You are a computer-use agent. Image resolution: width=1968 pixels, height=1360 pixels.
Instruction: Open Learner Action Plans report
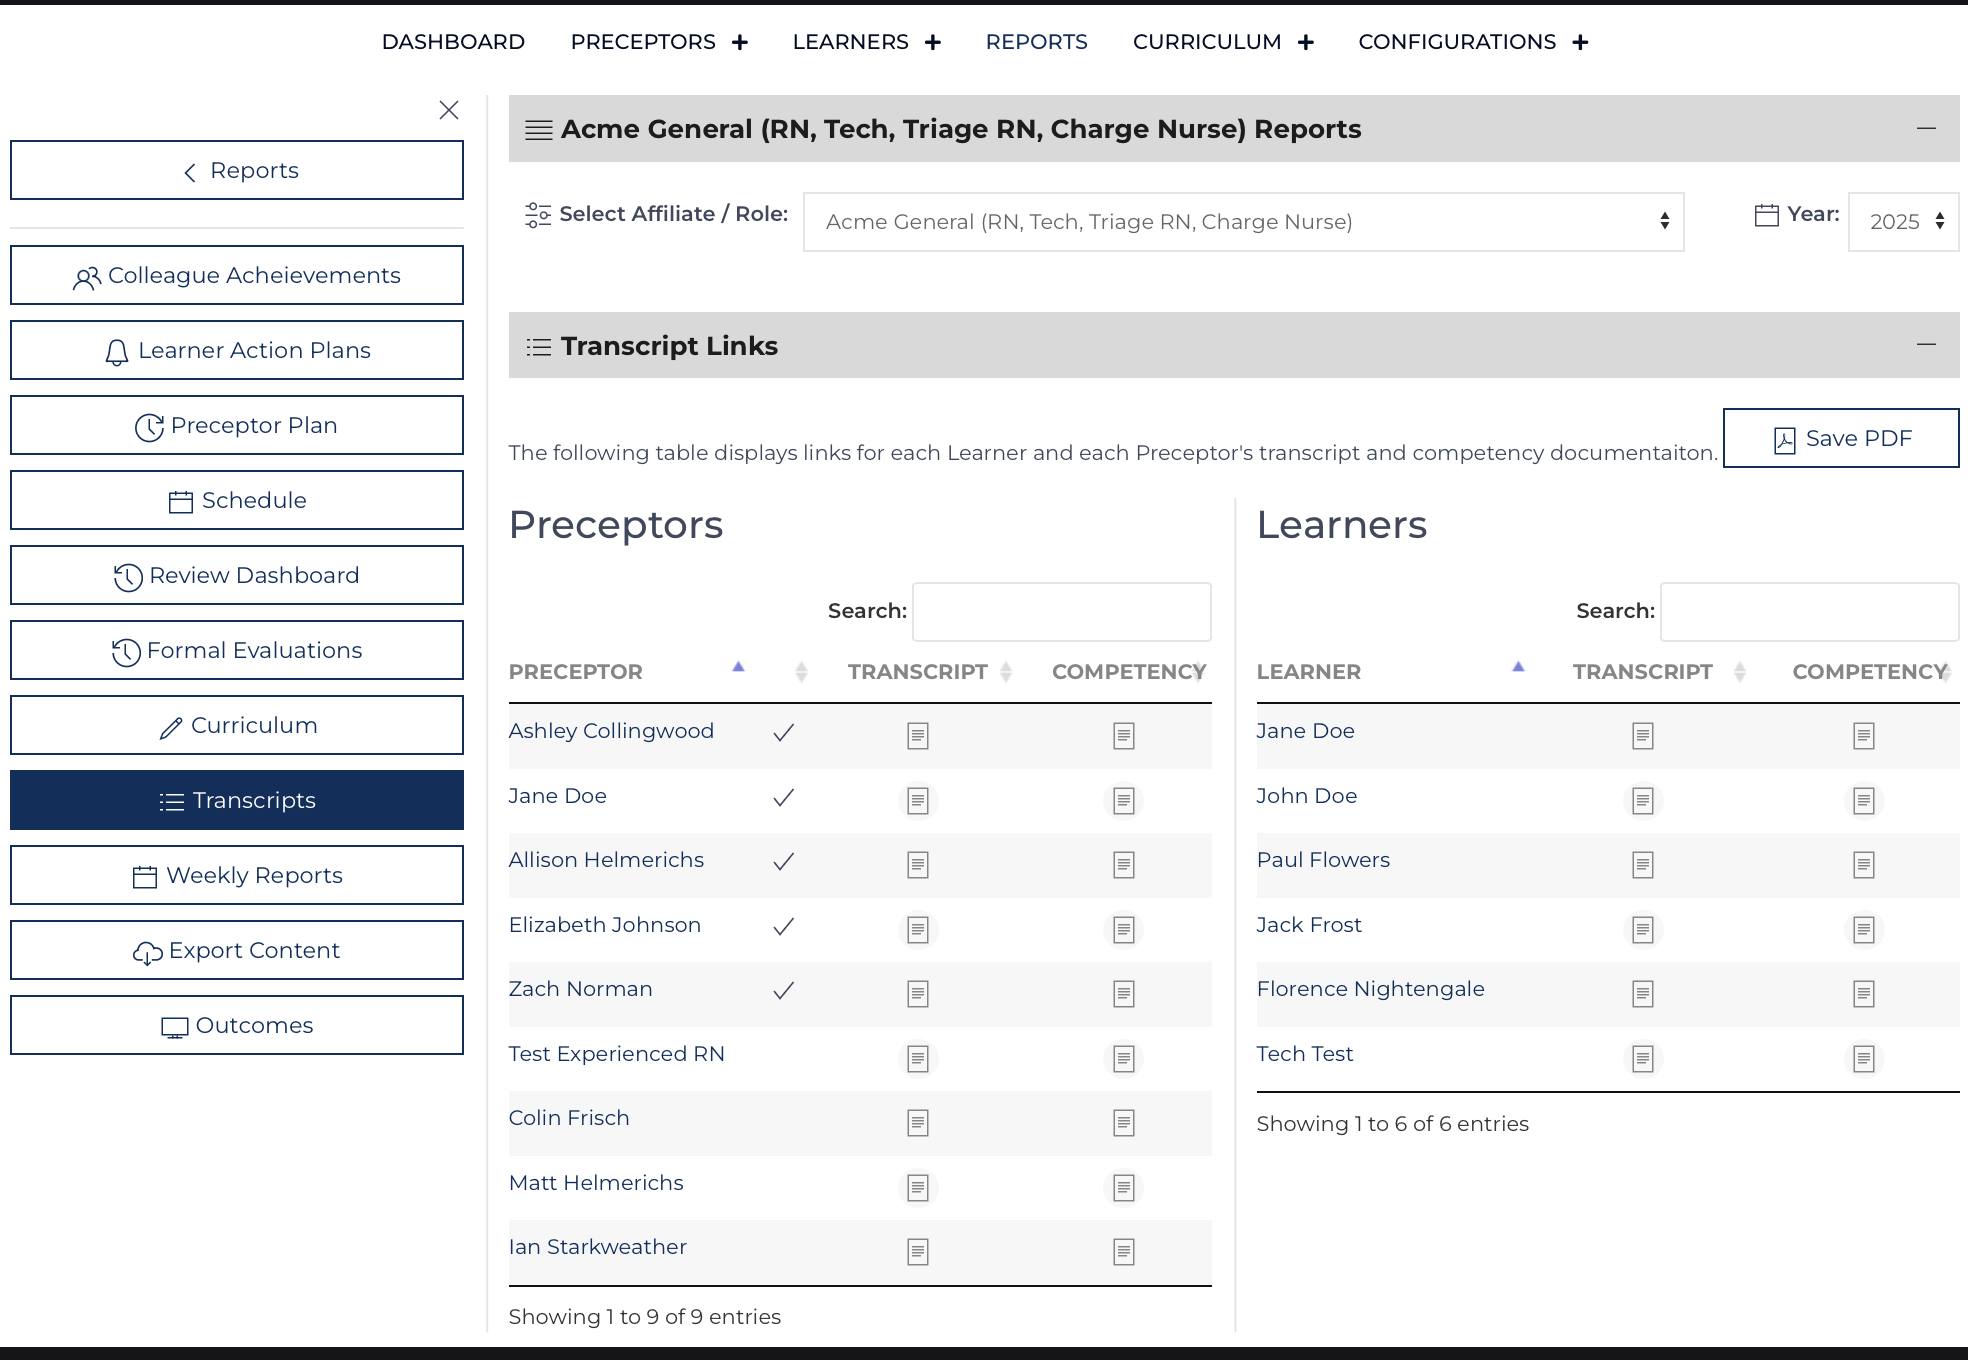pos(237,350)
